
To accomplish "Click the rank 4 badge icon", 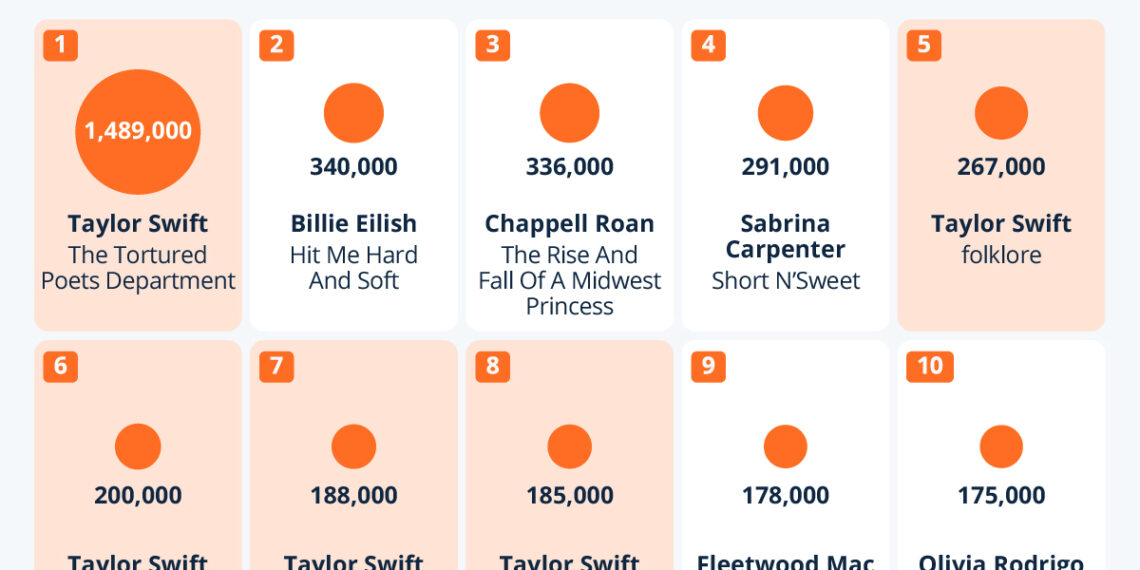I will tap(708, 45).
